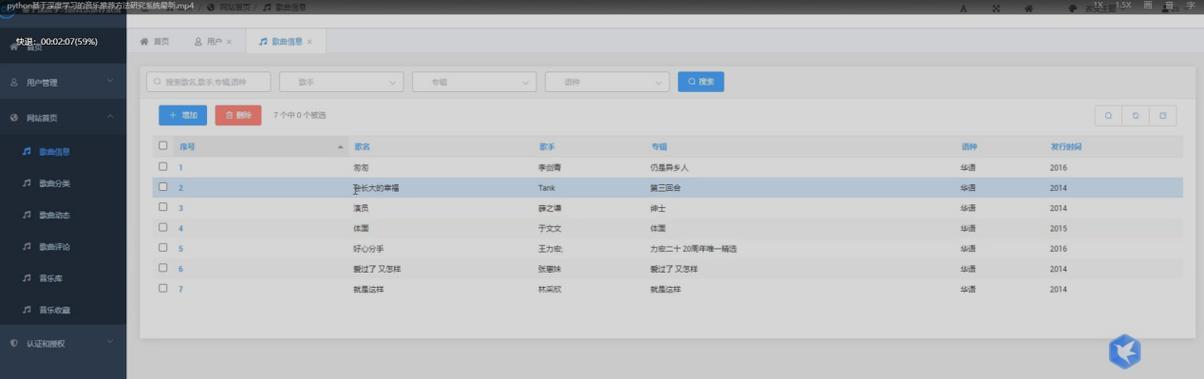Tick the checkbox for row 6

pyautogui.click(x=163, y=268)
